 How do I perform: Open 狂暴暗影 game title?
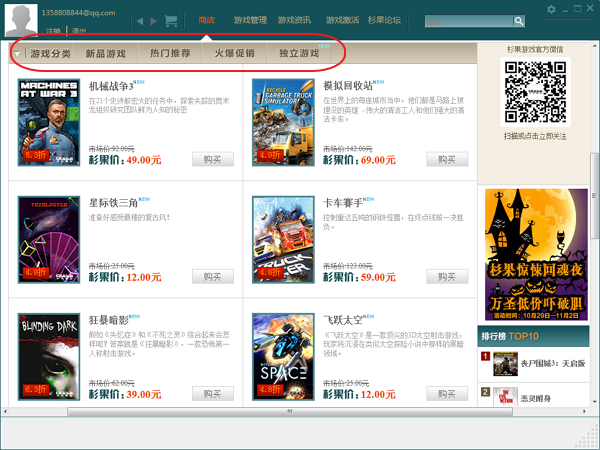(x=109, y=320)
